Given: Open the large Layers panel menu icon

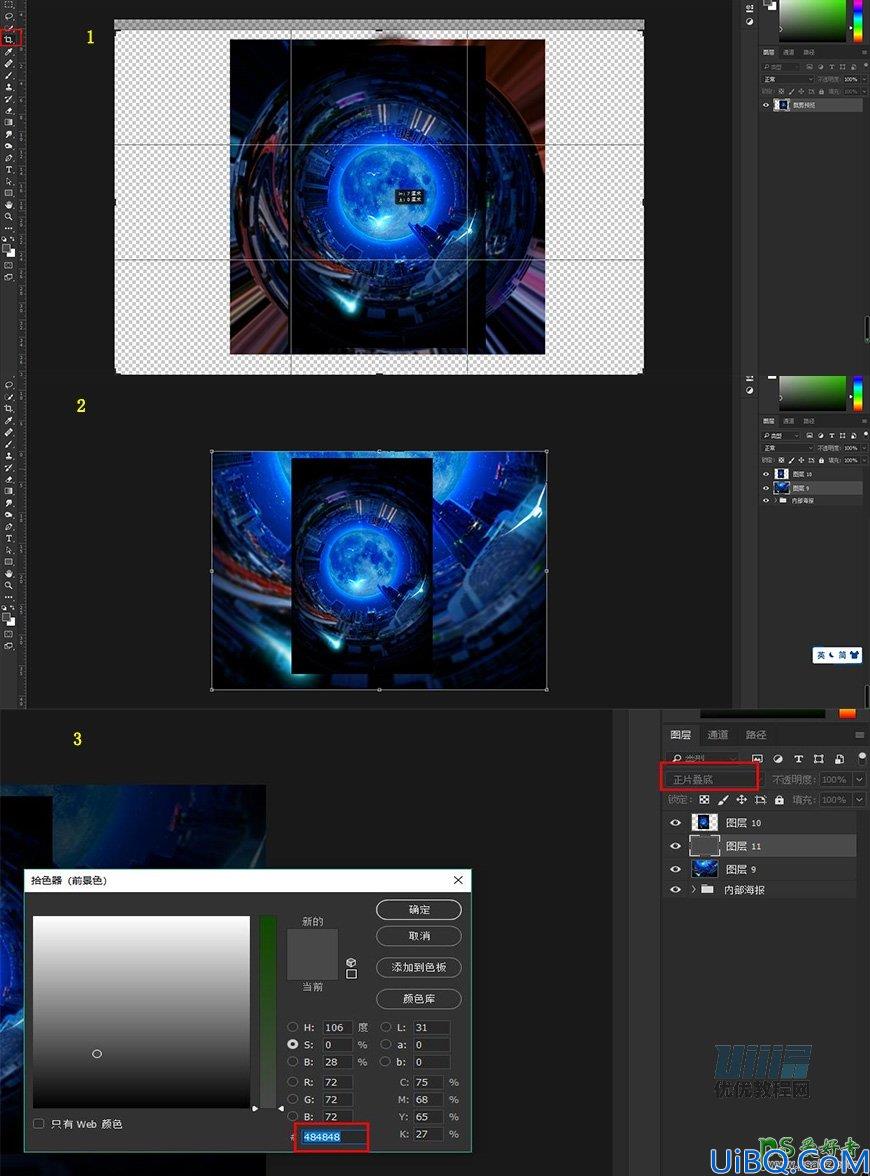Looking at the screenshot, I should click(860, 735).
